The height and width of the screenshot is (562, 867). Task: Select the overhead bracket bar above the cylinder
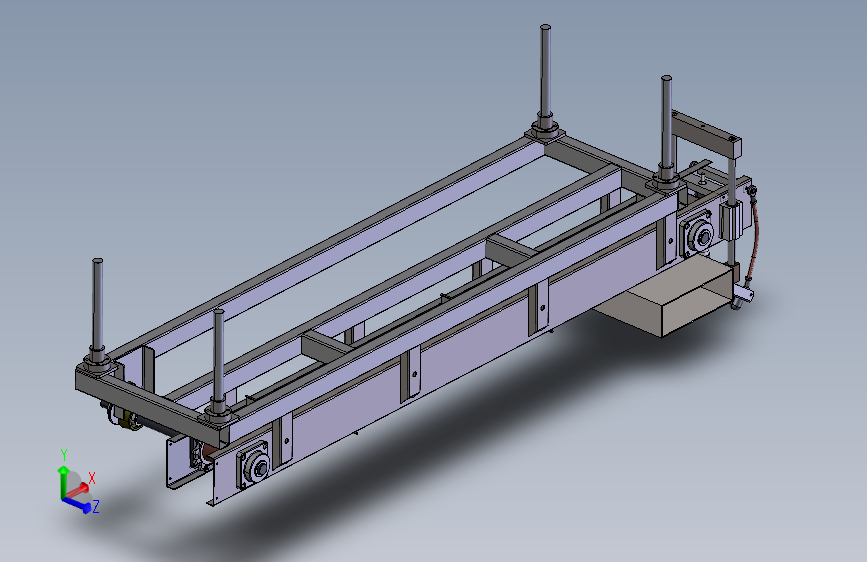[x=707, y=133]
